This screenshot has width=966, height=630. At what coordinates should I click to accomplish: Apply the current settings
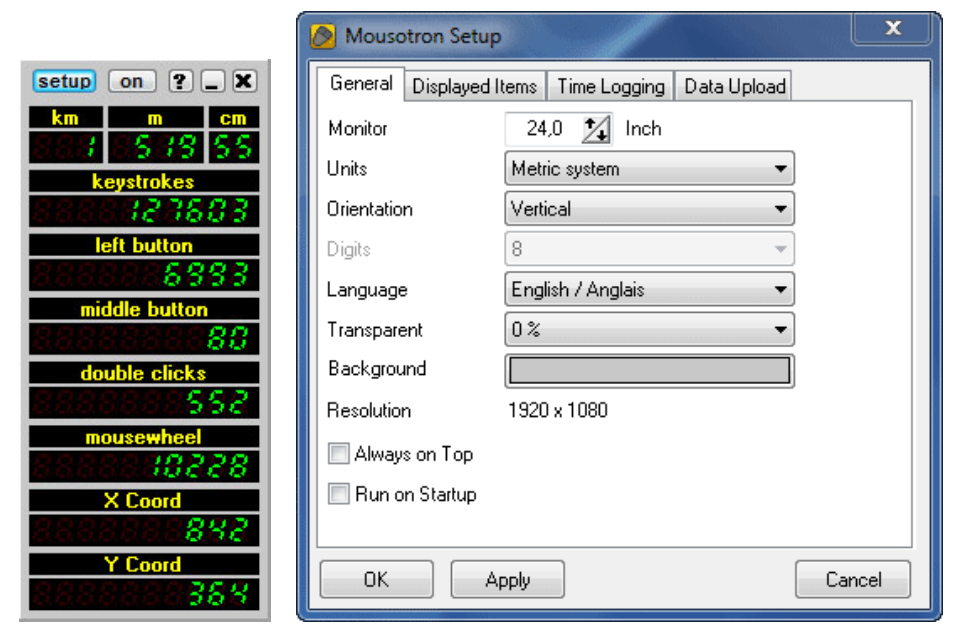pyautogui.click(x=508, y=579)
